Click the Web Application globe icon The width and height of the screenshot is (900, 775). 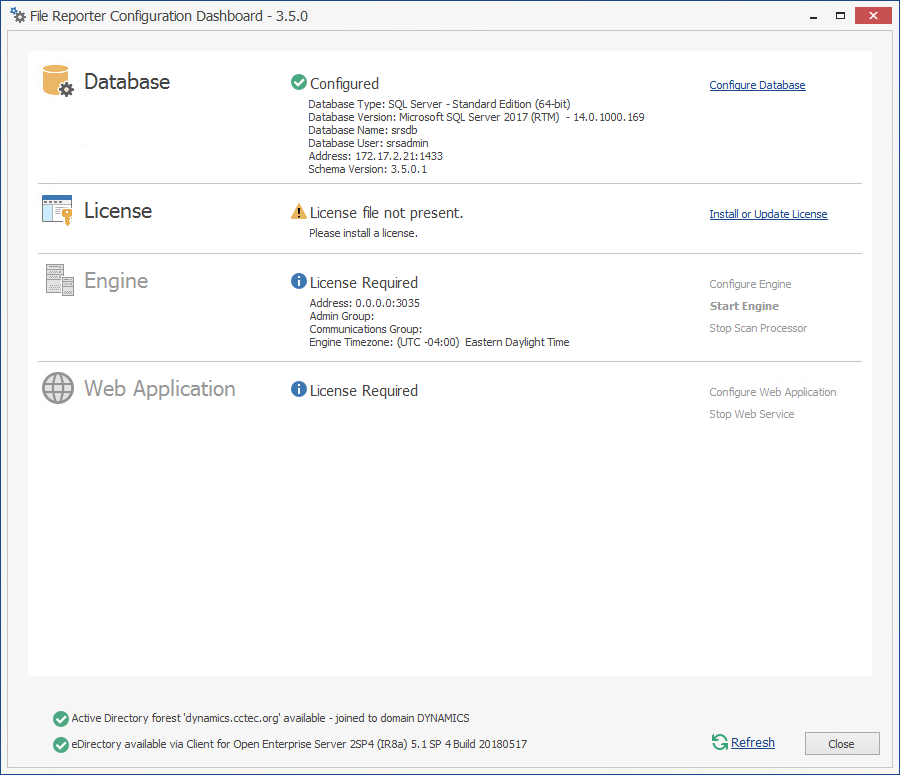[58, 388]
